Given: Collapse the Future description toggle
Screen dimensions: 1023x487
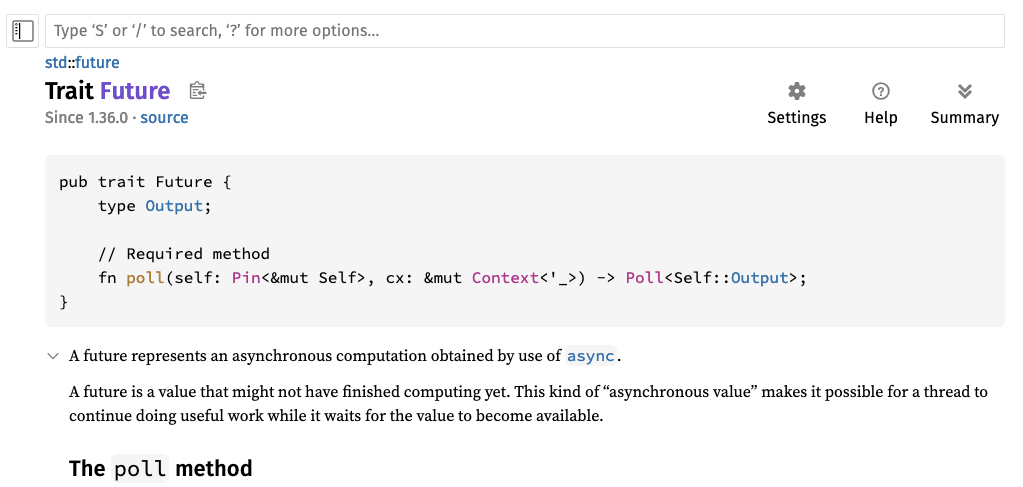Looking at the screenshot, I should point(53,356).
